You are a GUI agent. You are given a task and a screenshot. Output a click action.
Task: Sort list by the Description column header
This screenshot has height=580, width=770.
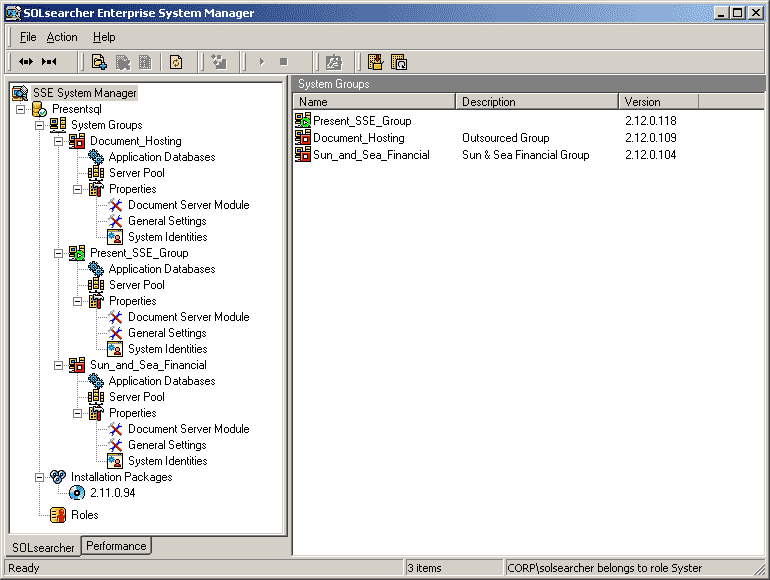pos(537,102)
